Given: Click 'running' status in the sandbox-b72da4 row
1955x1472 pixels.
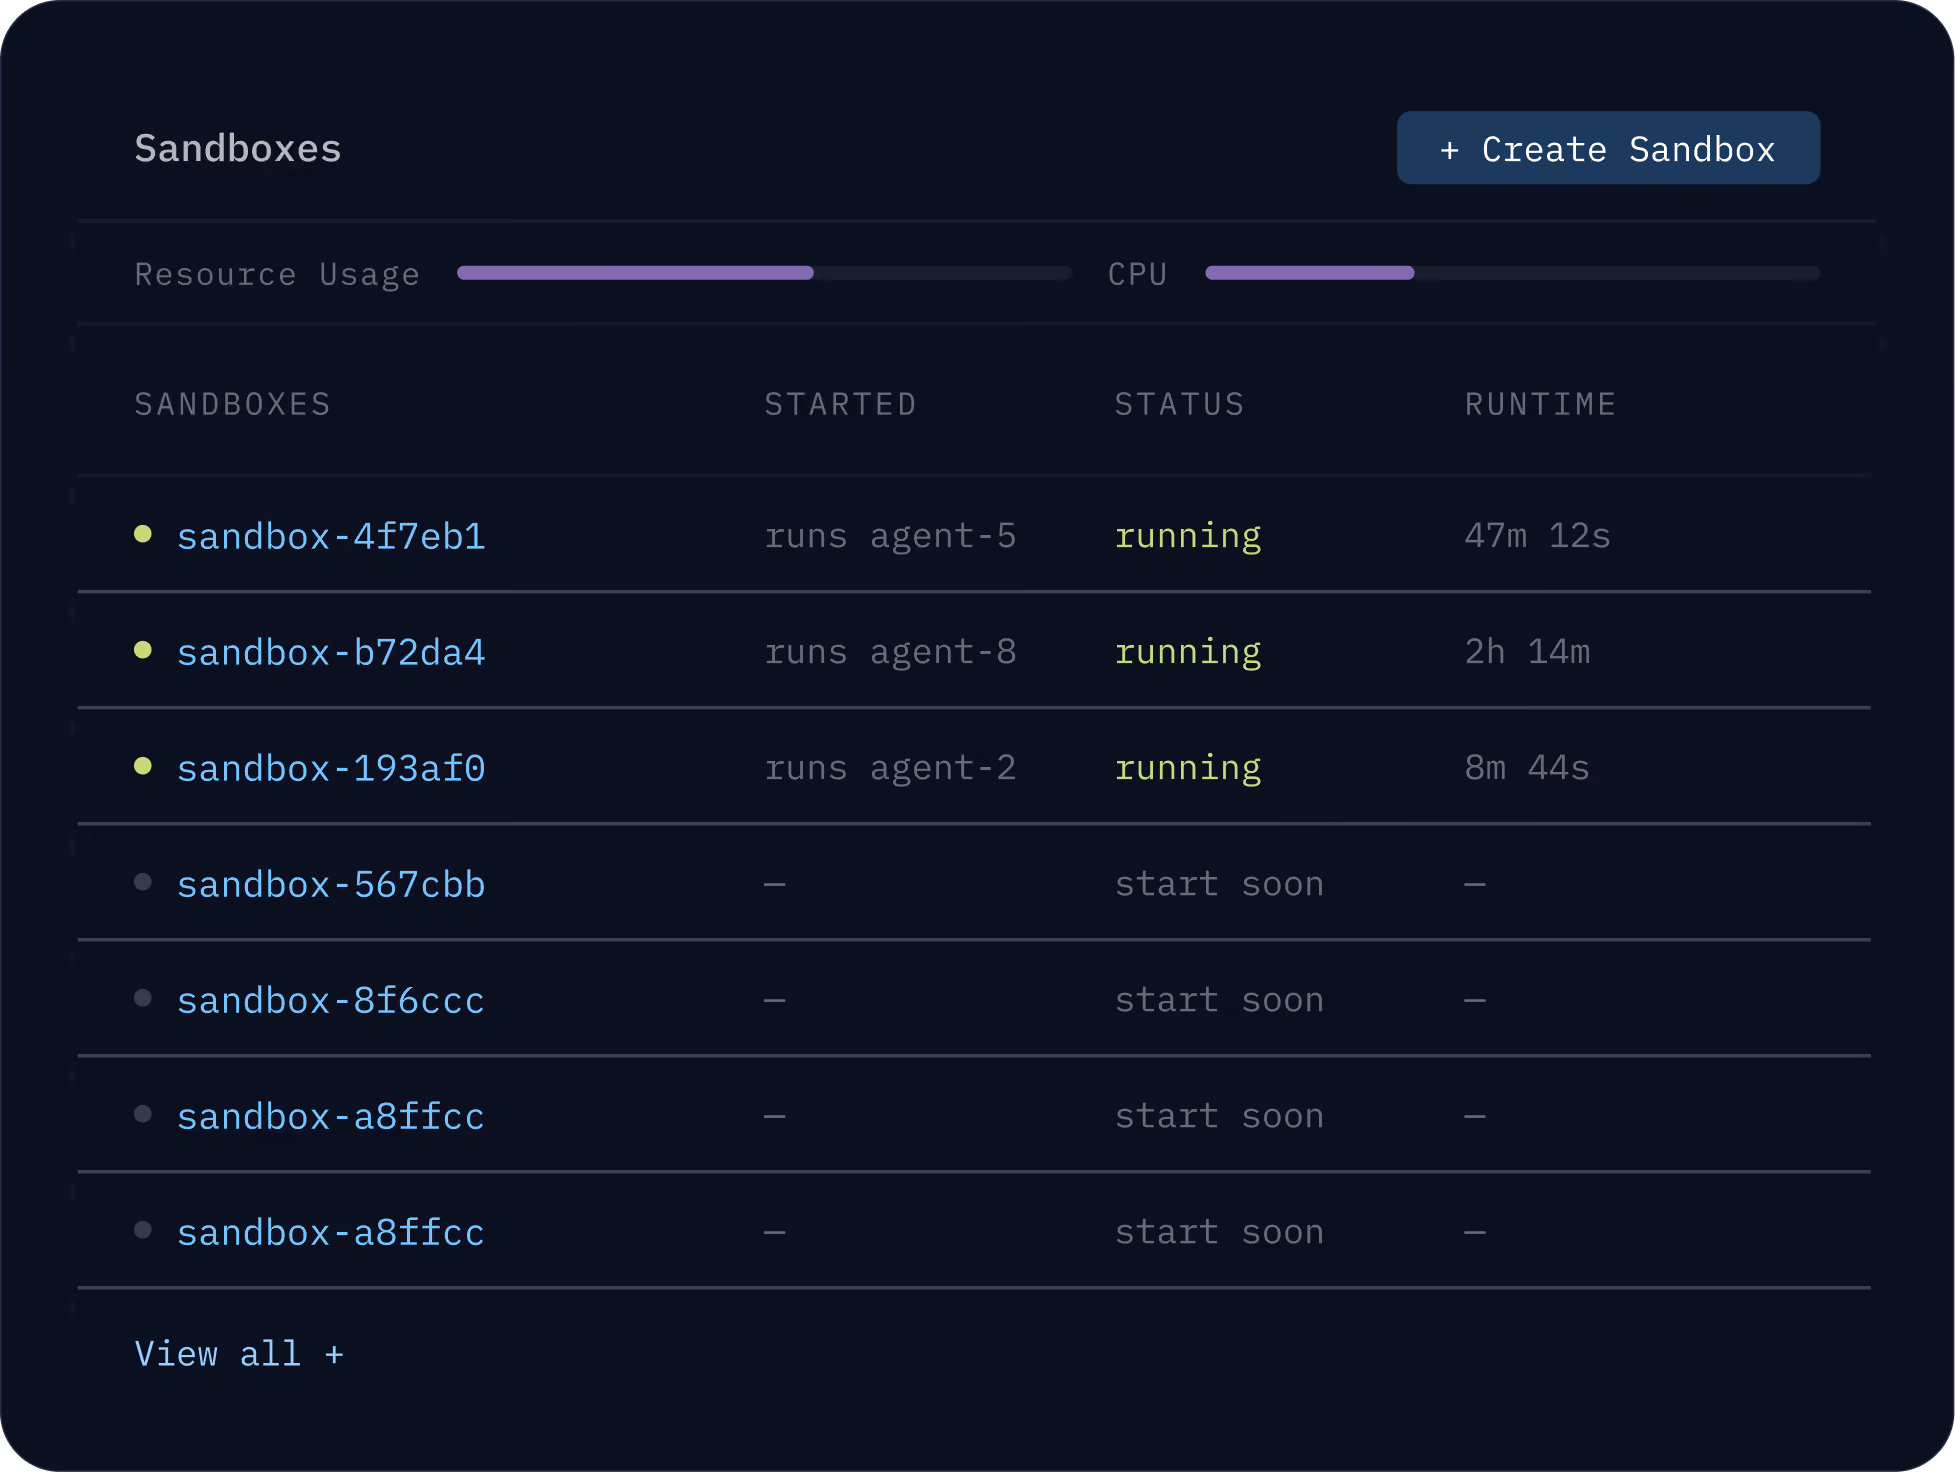Looking at the screenshot, I should coord(1188,653).
